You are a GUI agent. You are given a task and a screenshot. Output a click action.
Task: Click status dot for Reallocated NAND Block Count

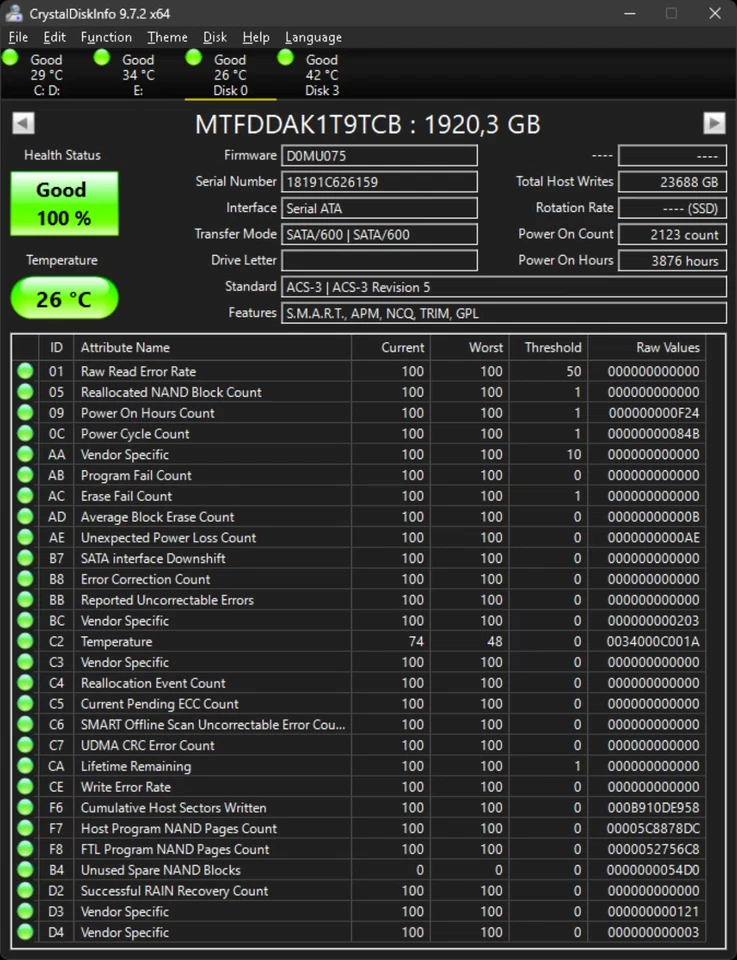(x=25, y=392)
